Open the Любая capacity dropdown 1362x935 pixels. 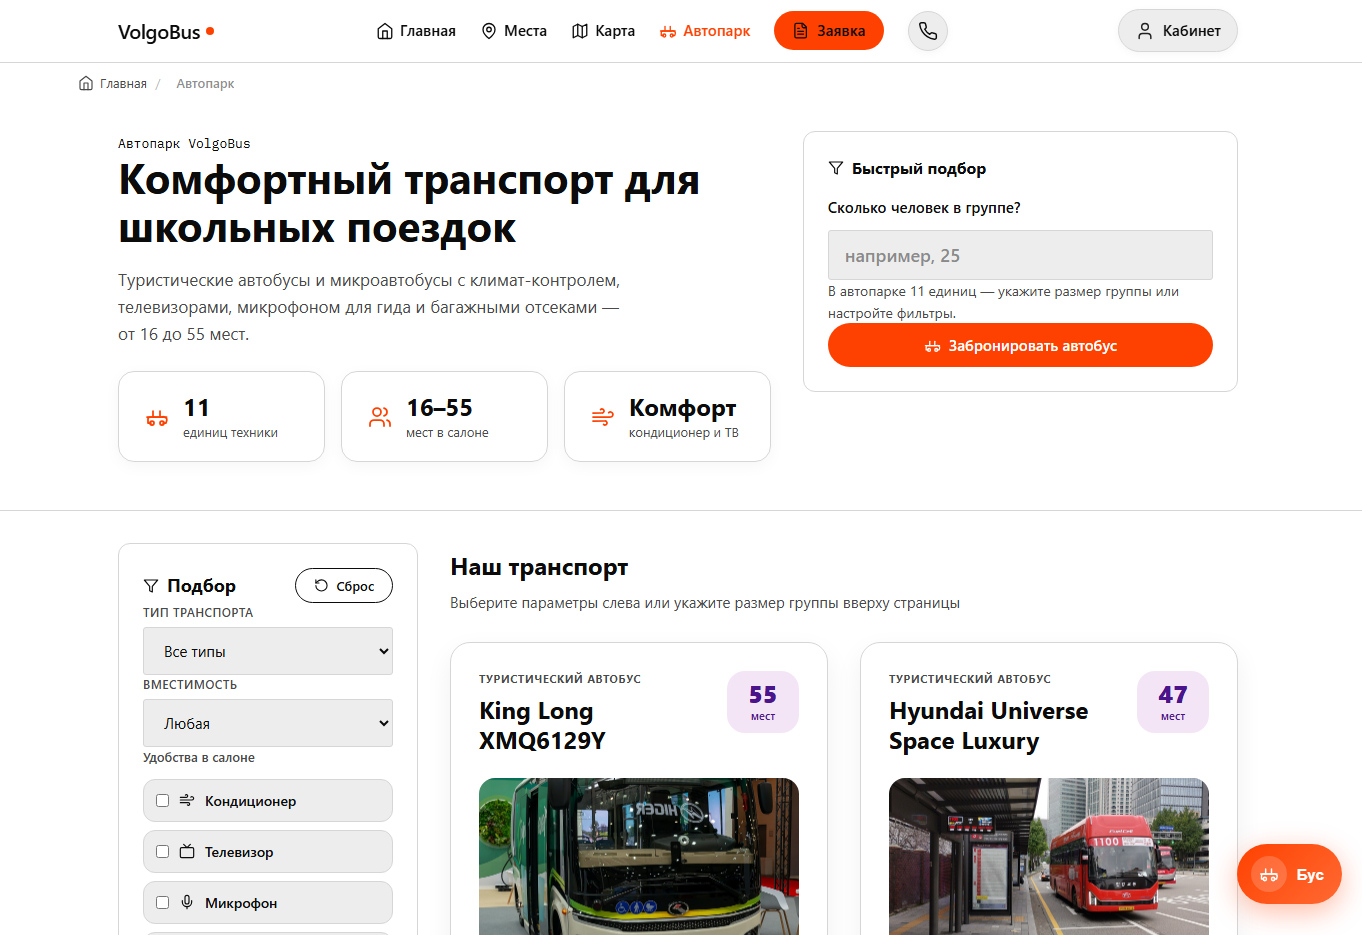pos(268,723)
